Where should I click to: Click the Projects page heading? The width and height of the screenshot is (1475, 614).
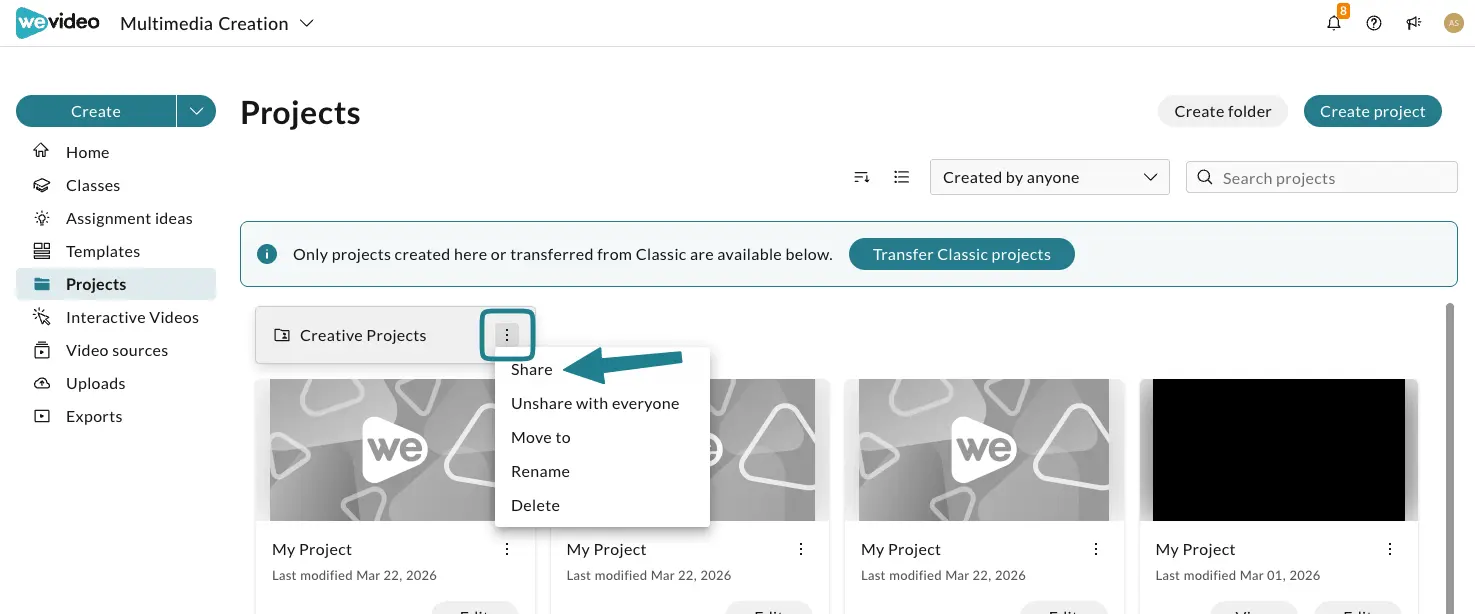click(x=300, y=113)
